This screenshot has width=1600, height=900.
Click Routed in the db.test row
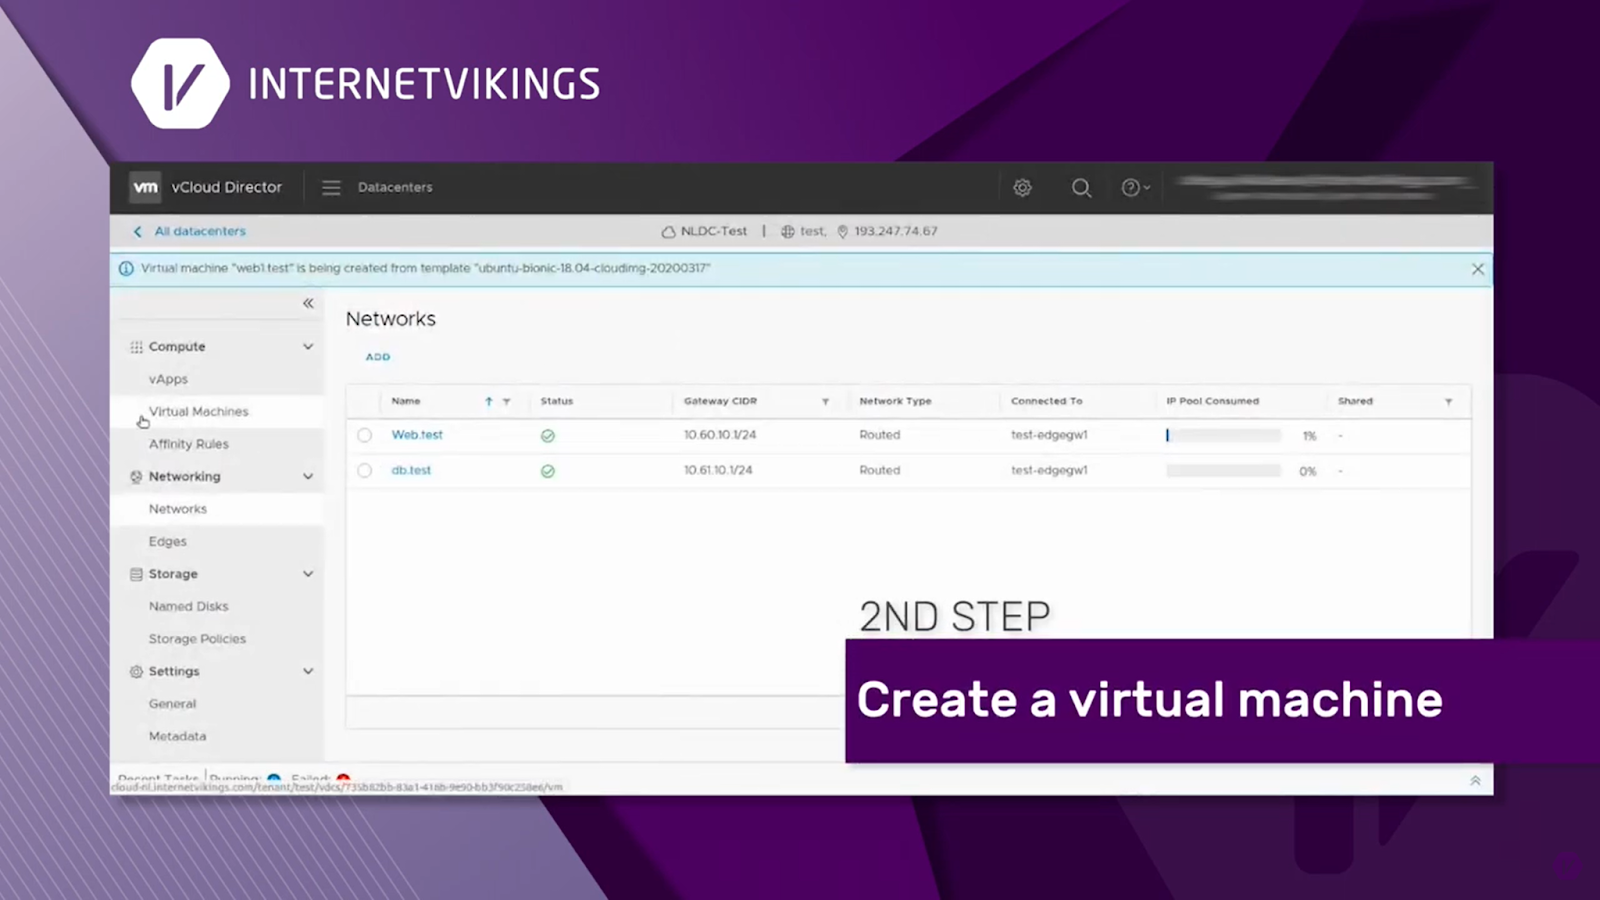(880, 470)
